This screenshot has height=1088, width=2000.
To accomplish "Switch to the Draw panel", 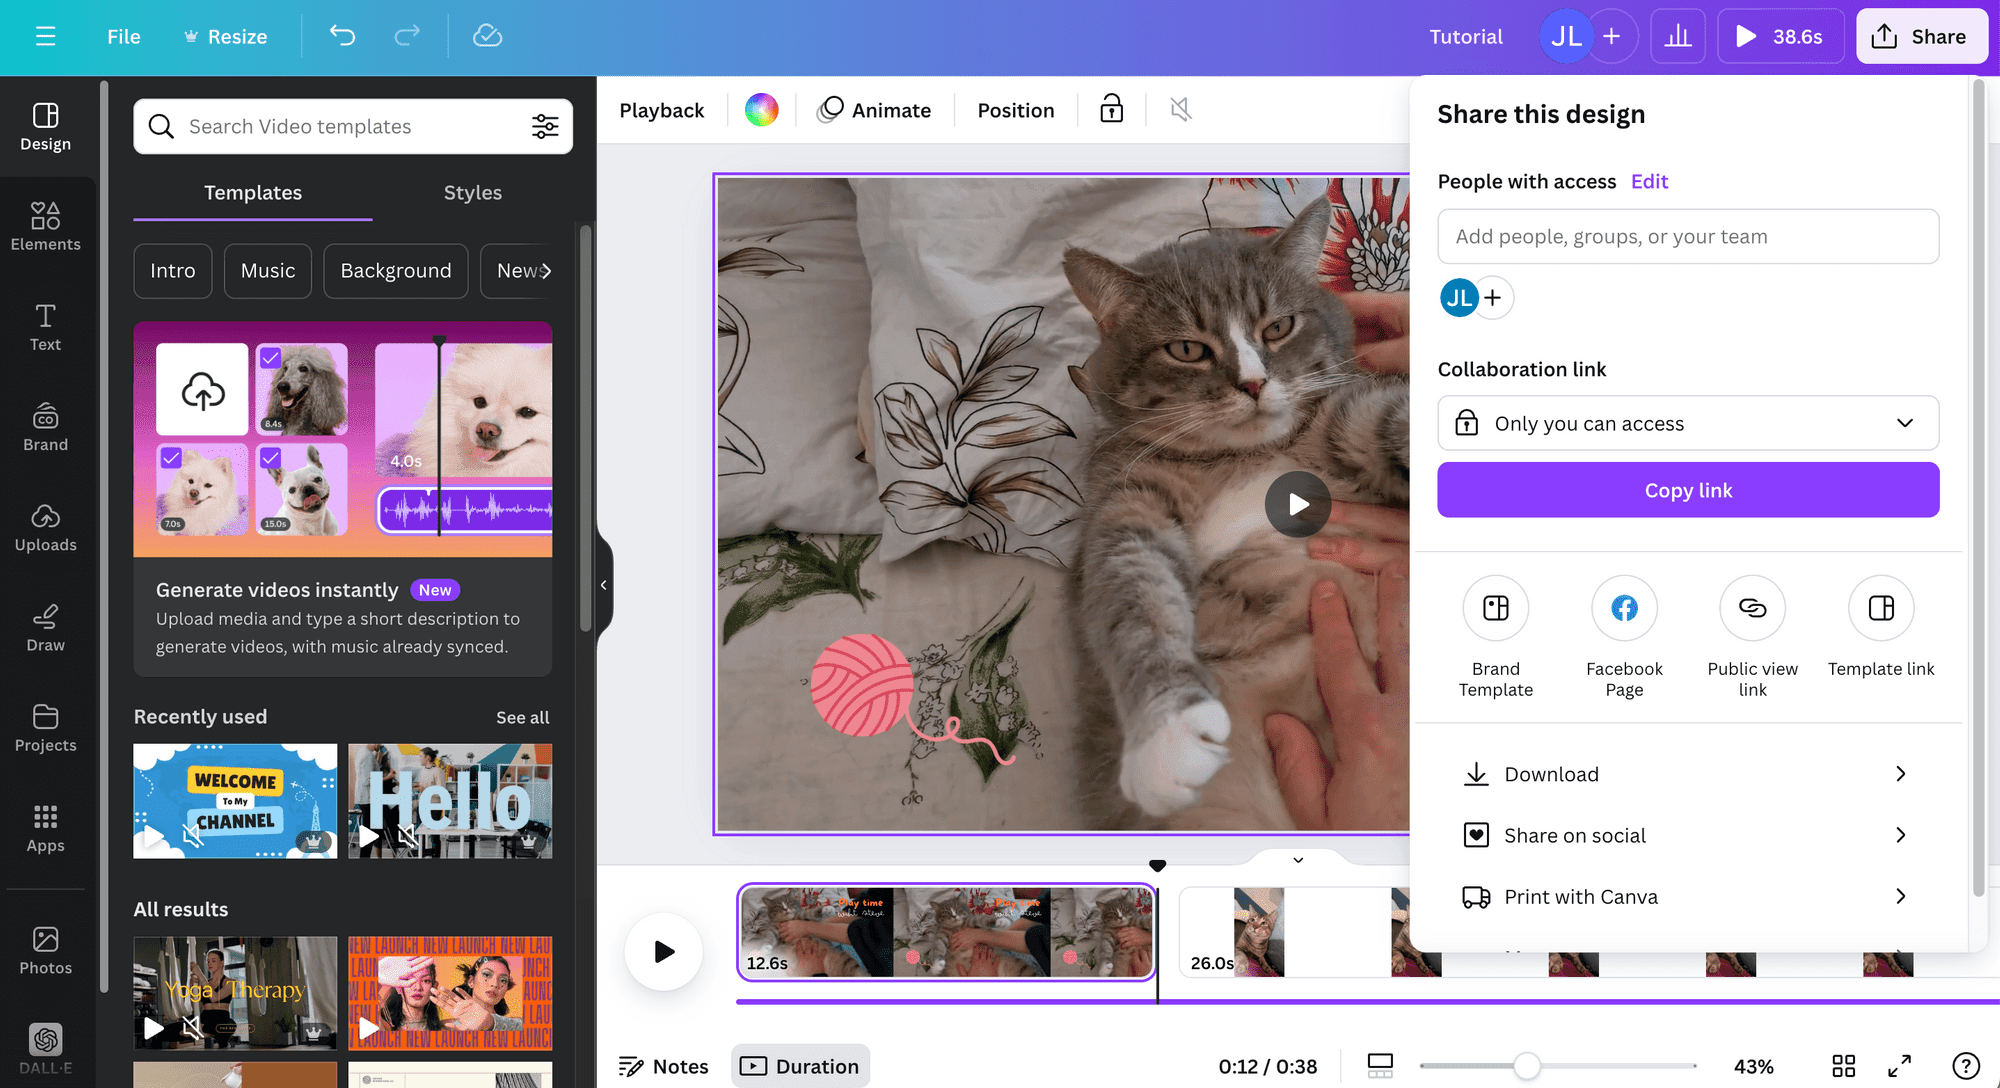I will click(45, 628).
